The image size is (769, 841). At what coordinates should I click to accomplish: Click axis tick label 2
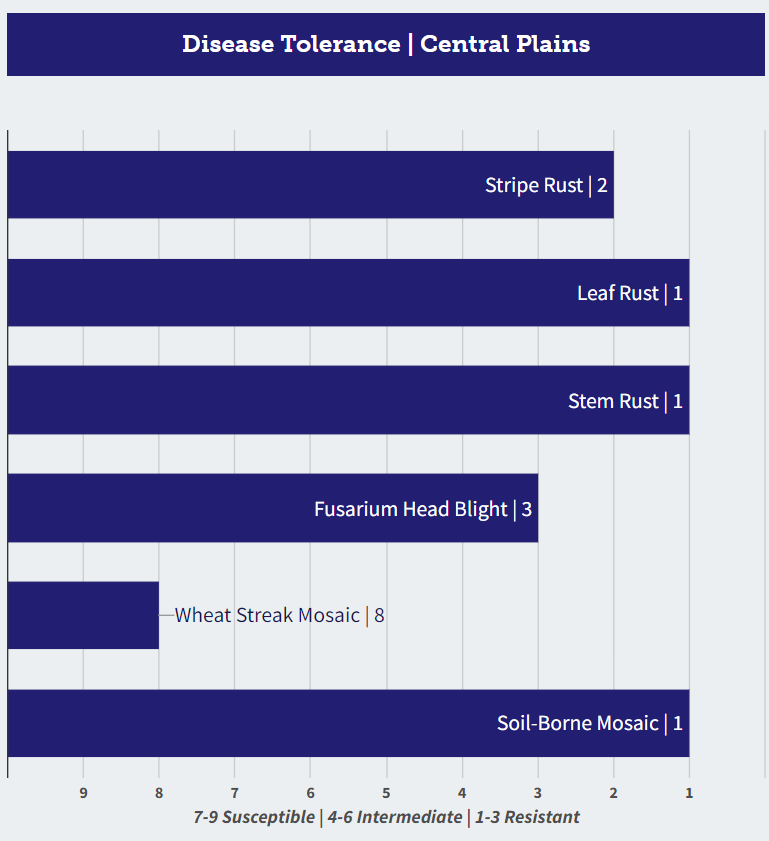click(613, 793)
